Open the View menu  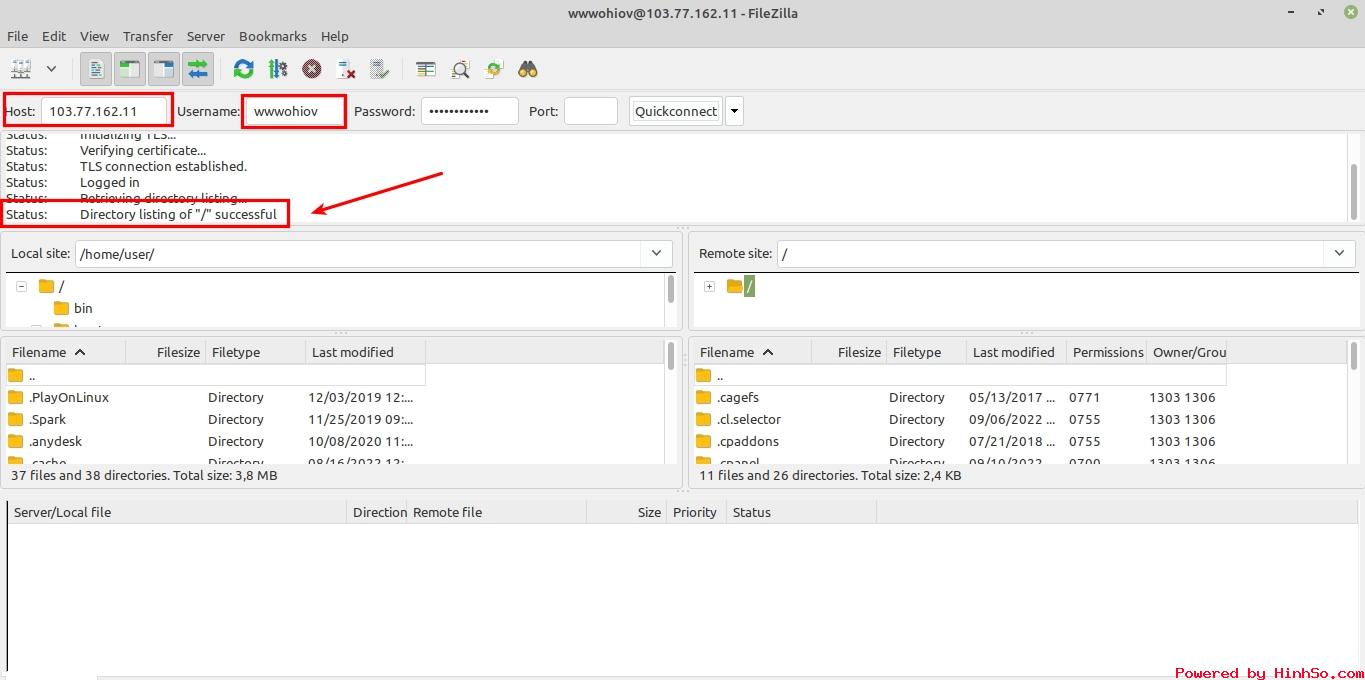94,36
